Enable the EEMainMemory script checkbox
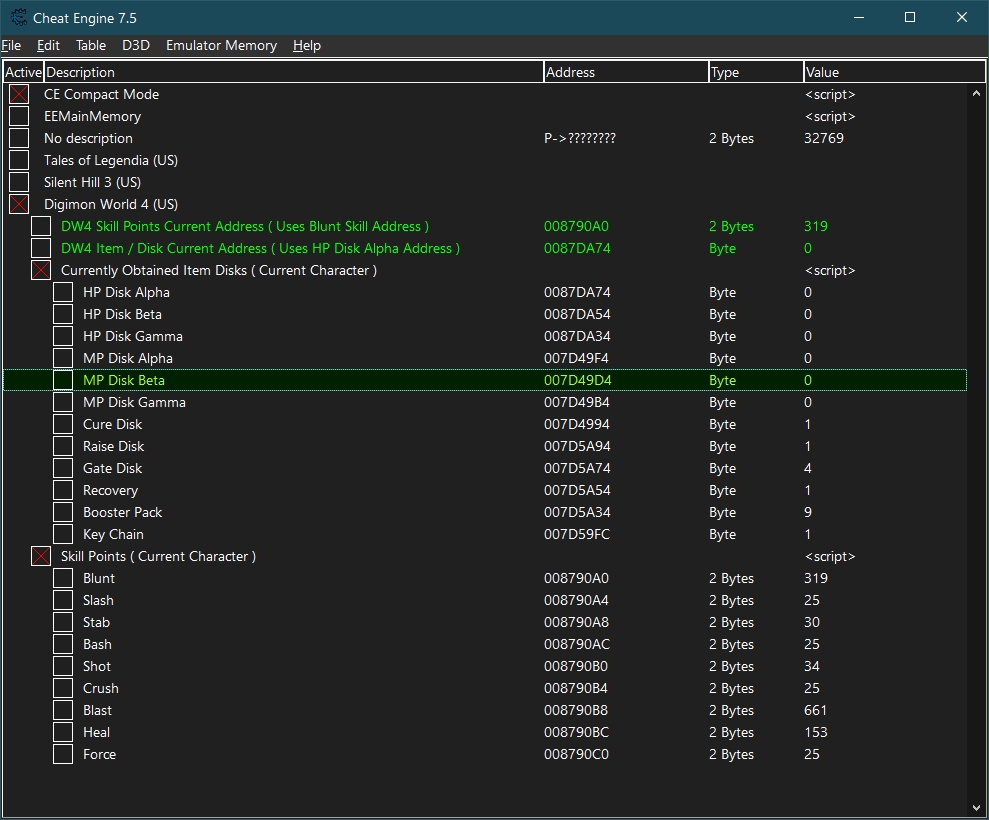989x820 pixels. click(19, 116)
